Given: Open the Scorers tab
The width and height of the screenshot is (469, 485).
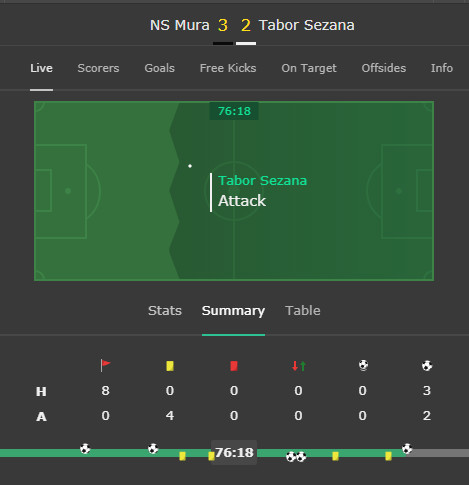Looking at the screenshot, I should tap(98, 68).
